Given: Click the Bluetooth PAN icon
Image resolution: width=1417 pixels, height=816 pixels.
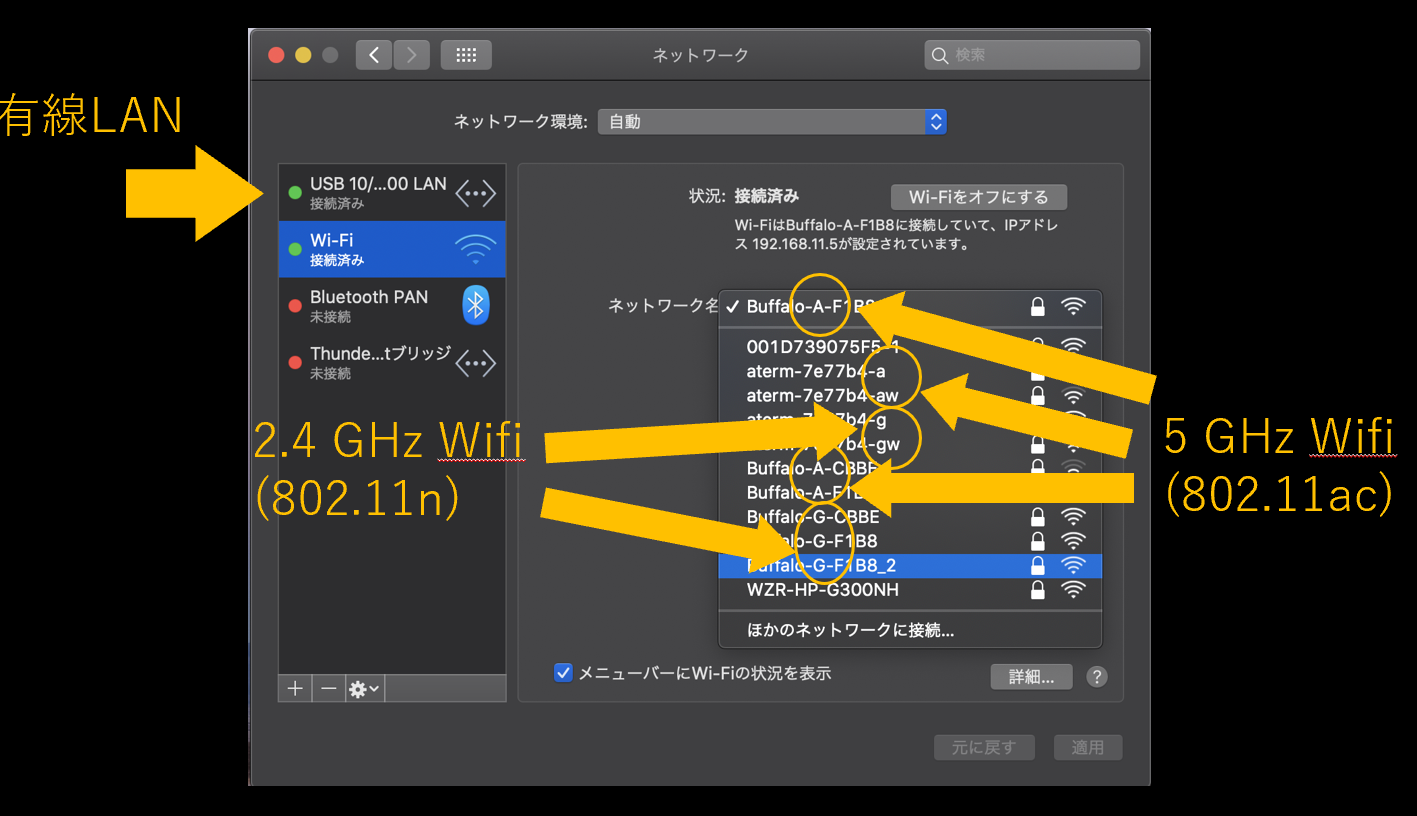Looking at the screenshot, I should [475, 304].
